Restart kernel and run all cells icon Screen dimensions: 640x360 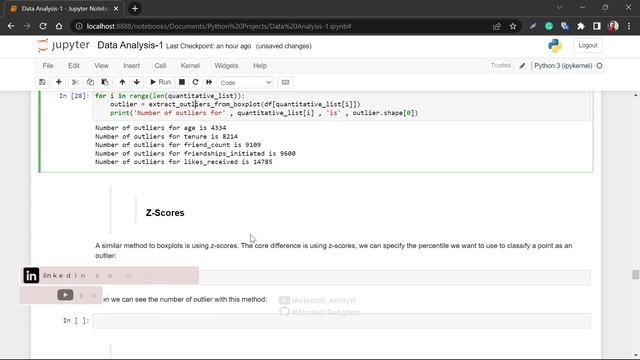coord(209,82)
